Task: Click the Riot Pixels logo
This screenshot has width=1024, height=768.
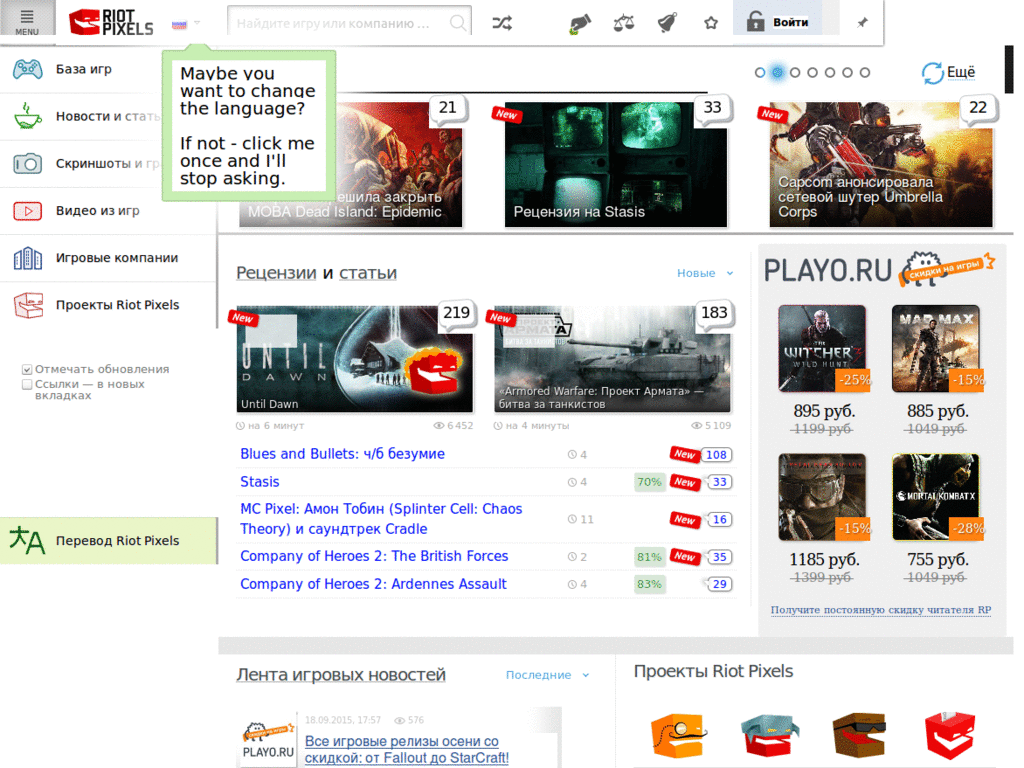Action: coord(111,22)
